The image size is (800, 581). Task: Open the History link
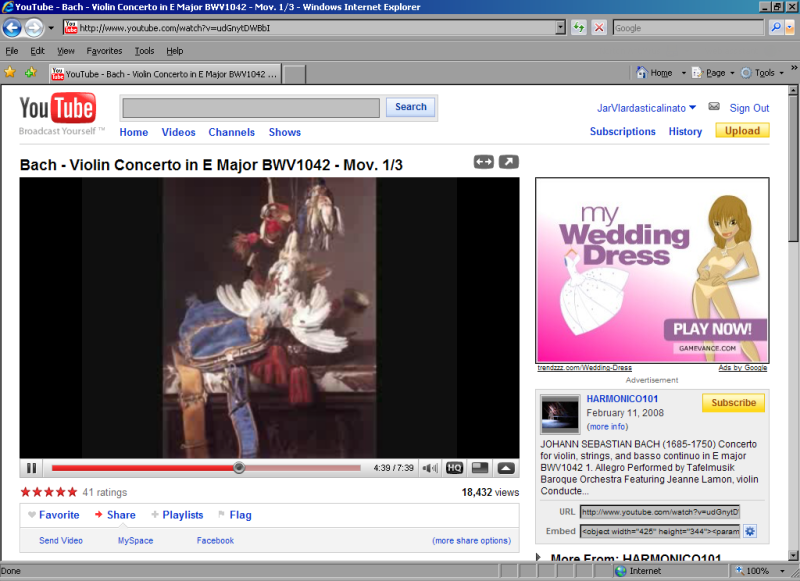(x=685, y=131)
